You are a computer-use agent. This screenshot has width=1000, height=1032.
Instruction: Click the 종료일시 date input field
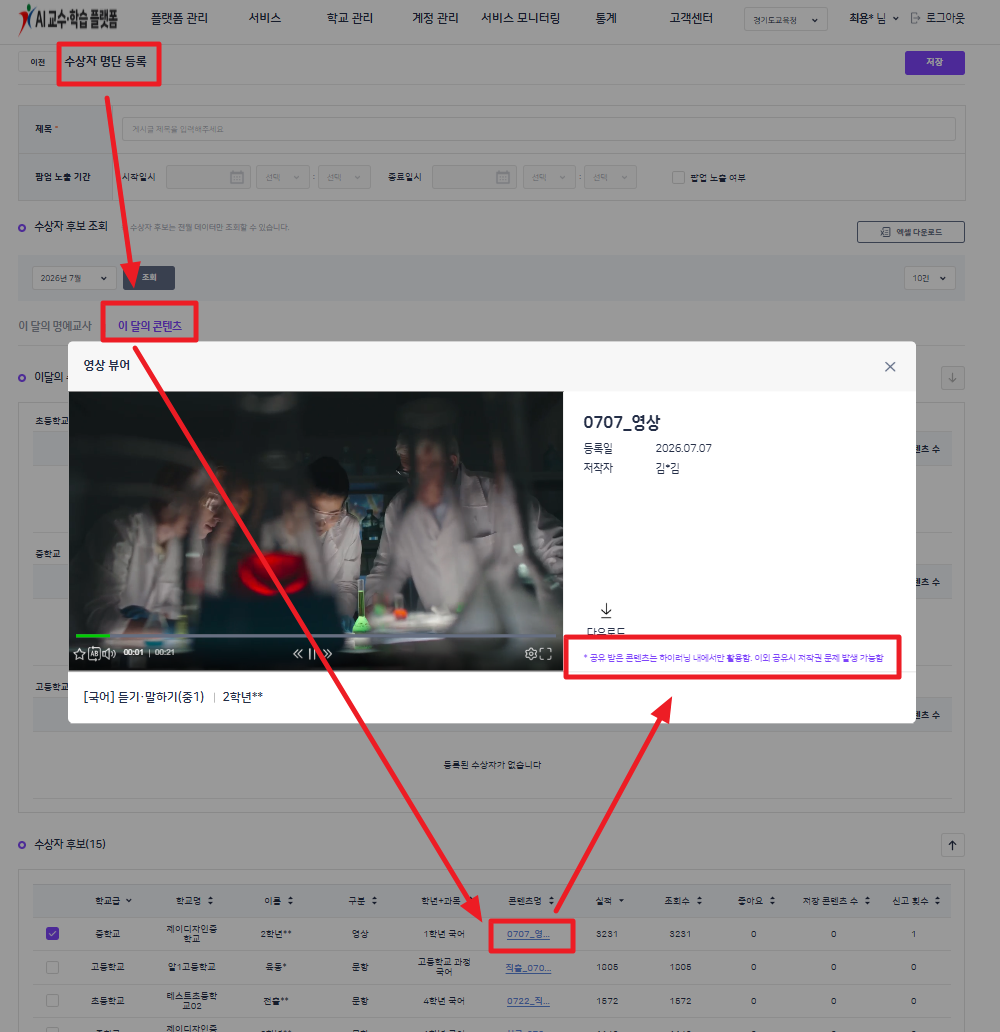point(474,177)
